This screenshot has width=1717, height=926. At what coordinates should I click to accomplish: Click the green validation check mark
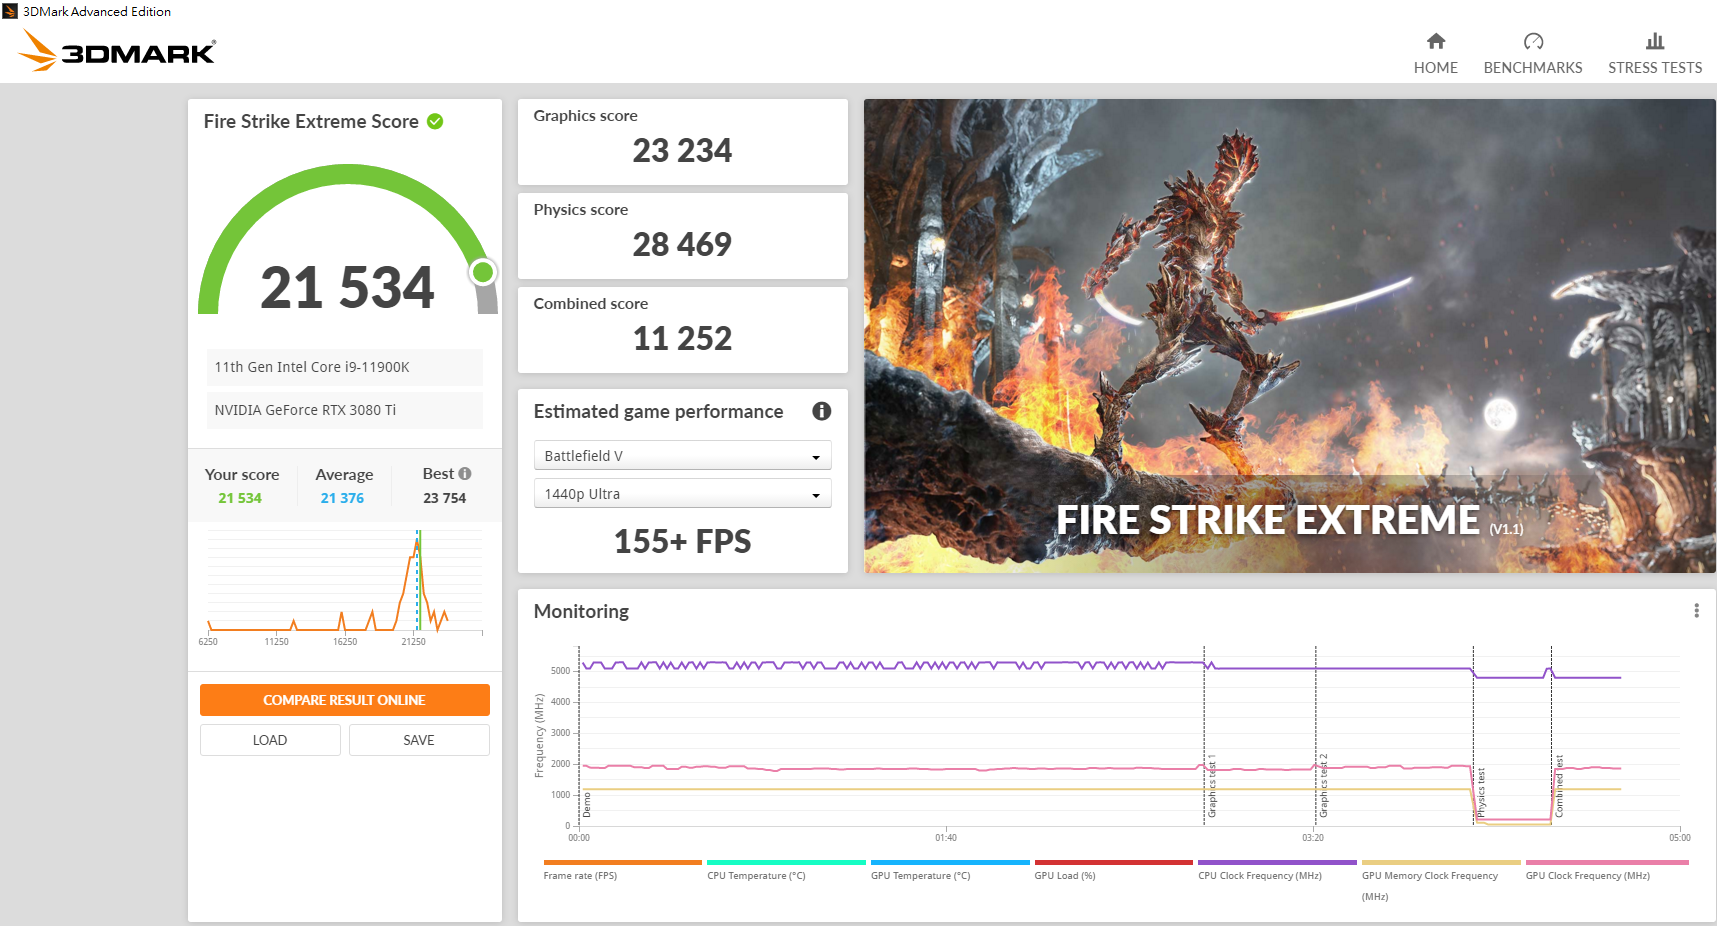tap(435, 121)
